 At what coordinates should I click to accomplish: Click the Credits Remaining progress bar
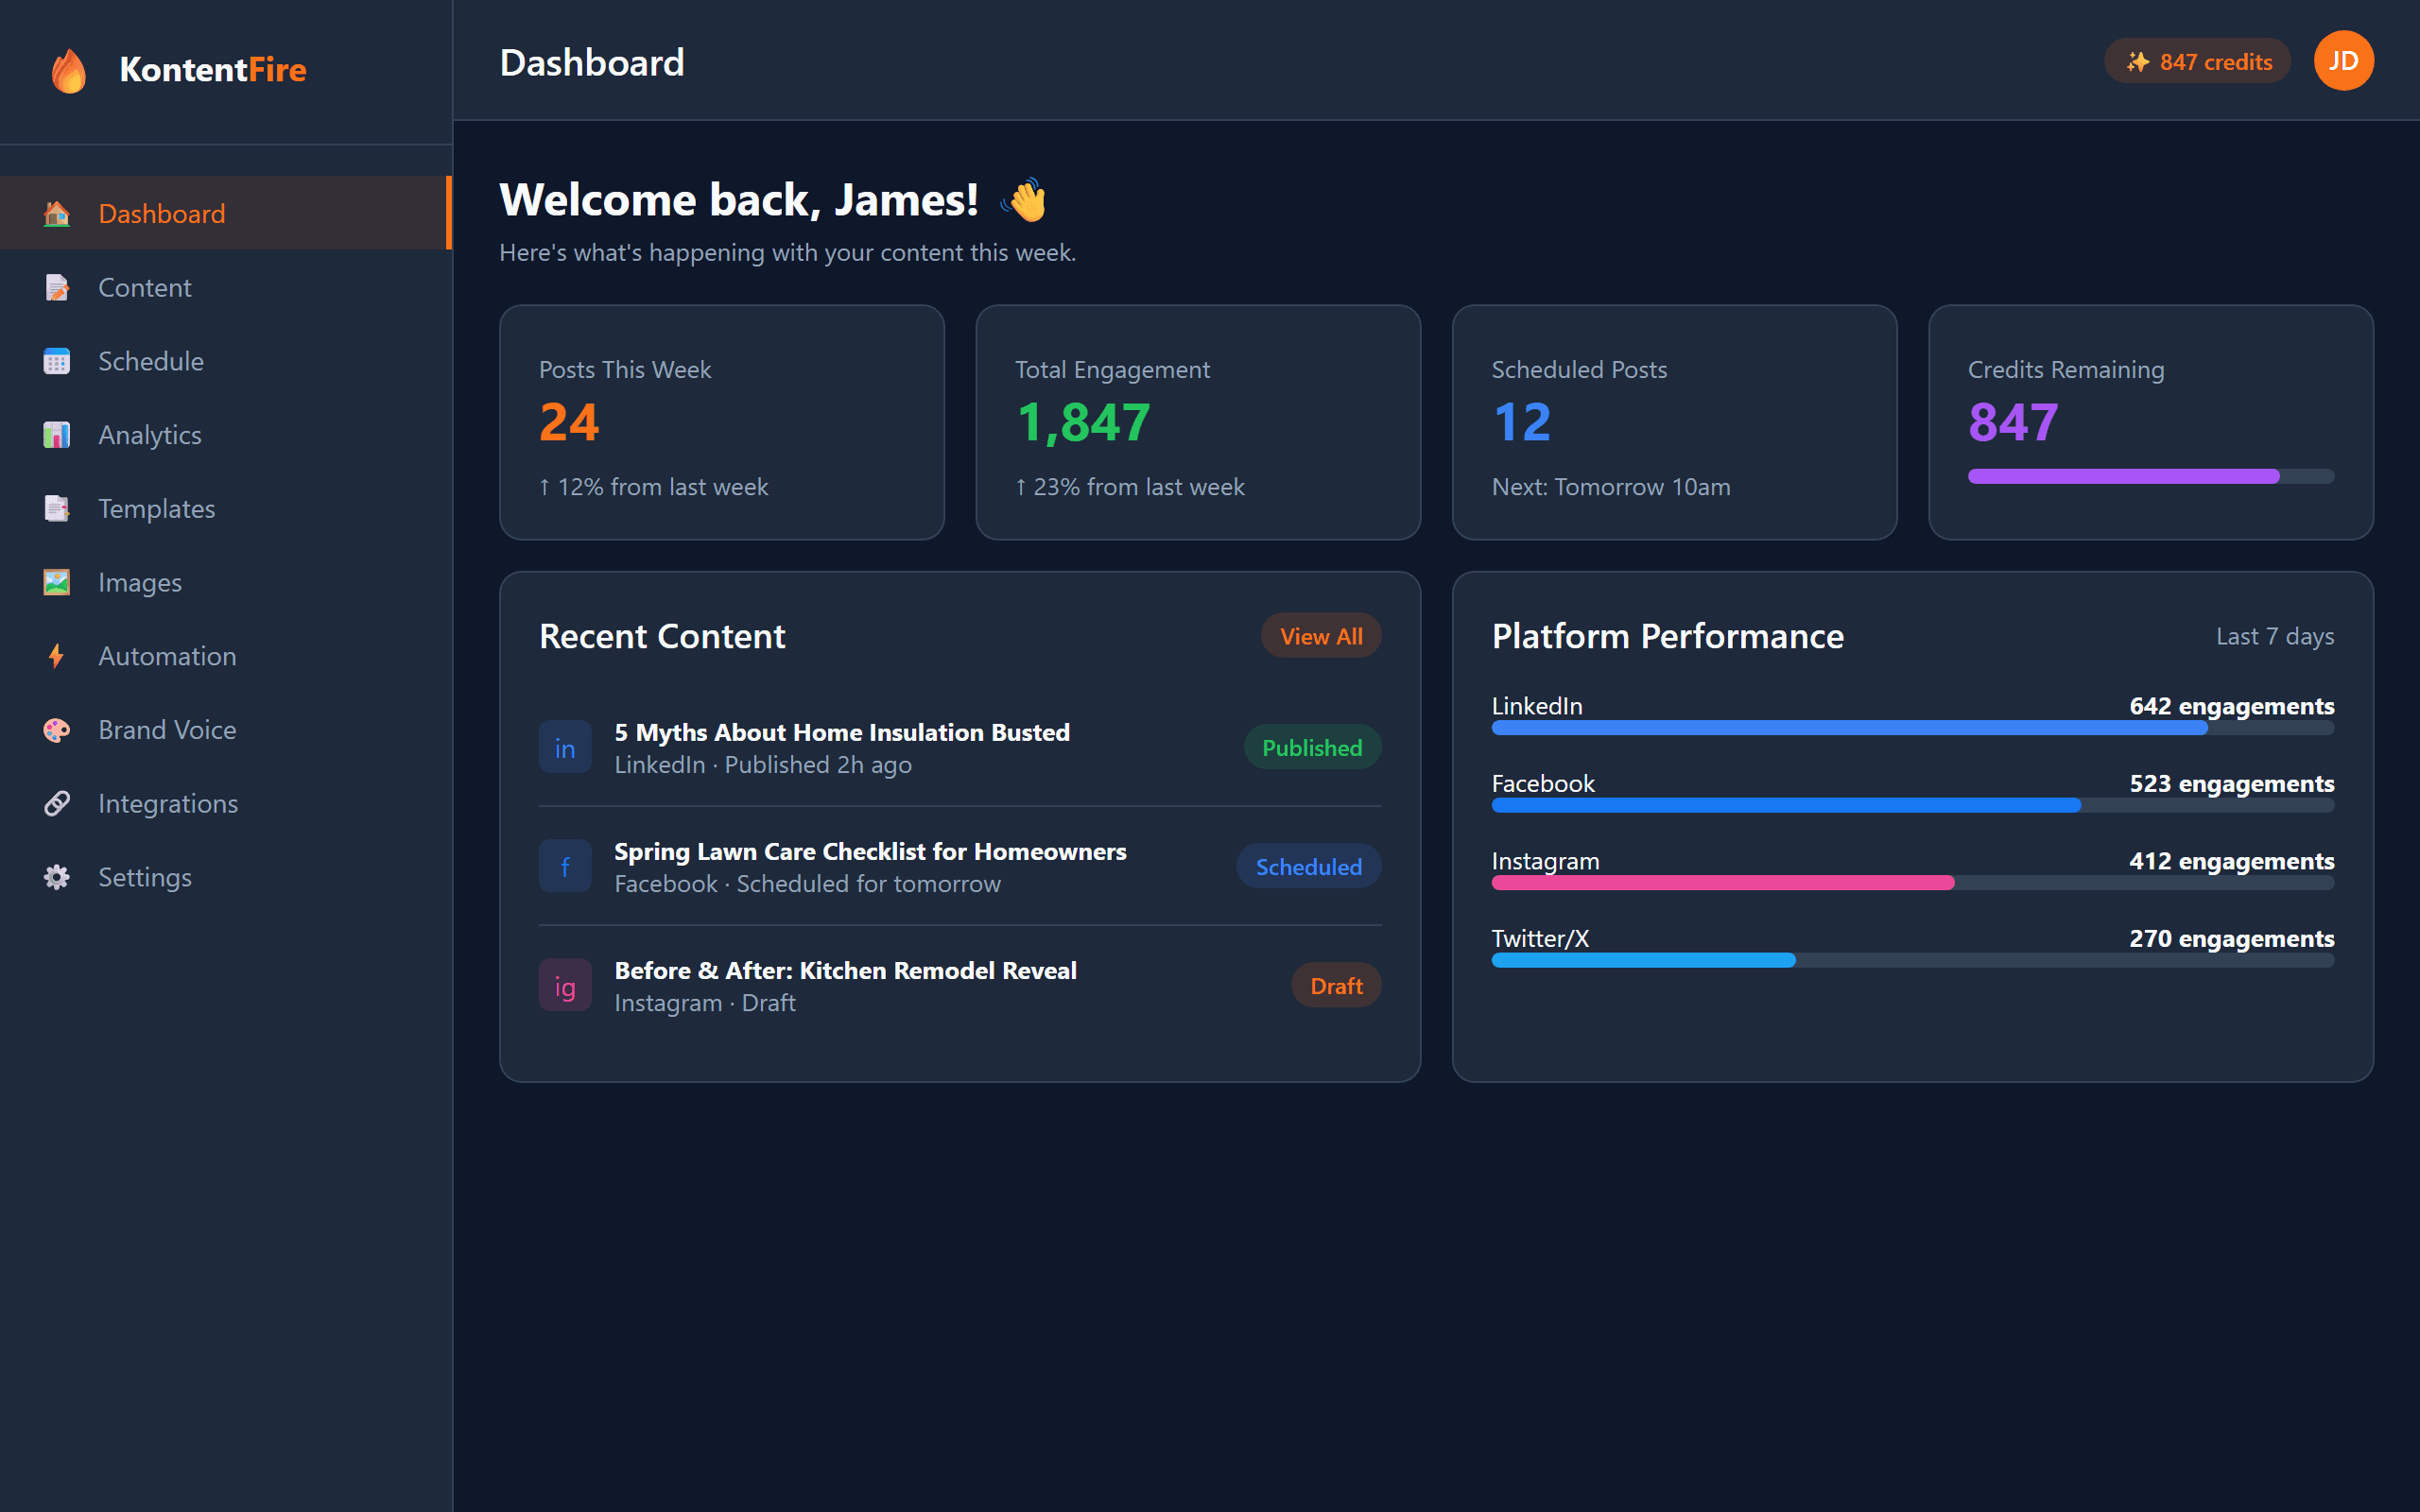(2150, 476)
